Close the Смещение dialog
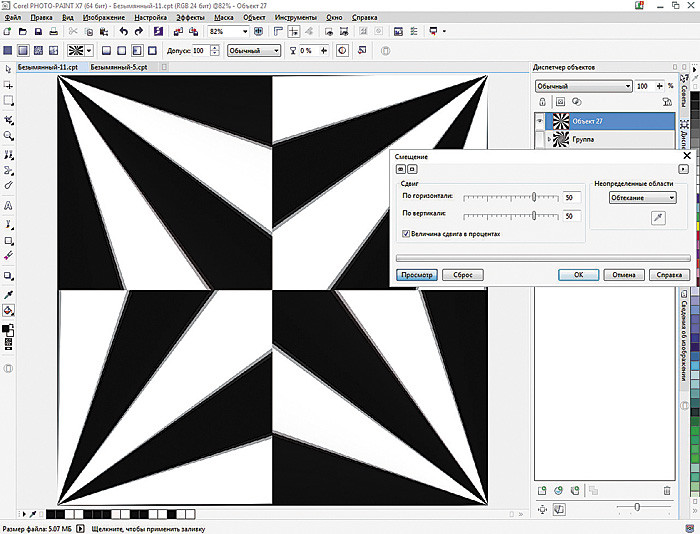Viewport: 700px width, 534px height. click(687, 155)
